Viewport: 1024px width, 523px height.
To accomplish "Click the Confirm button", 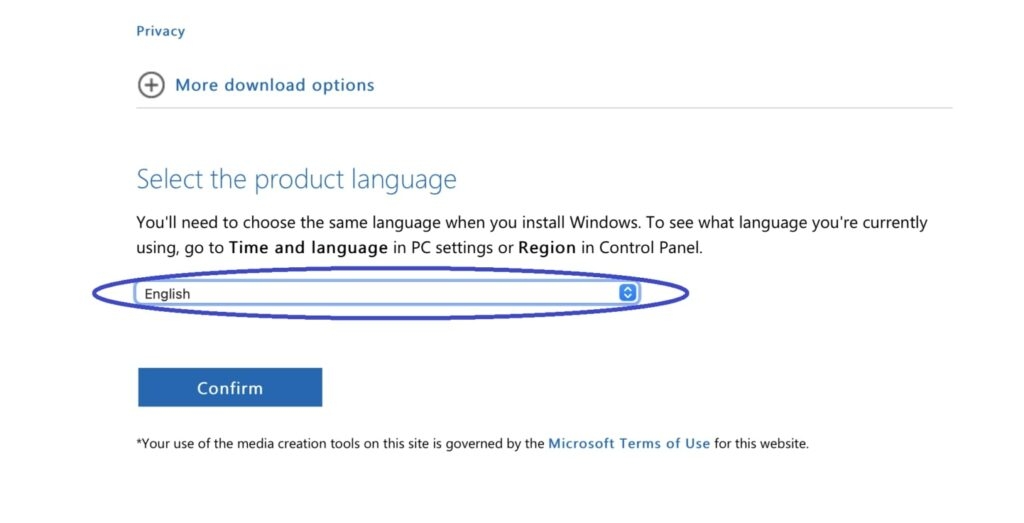I will pos(230,388).
